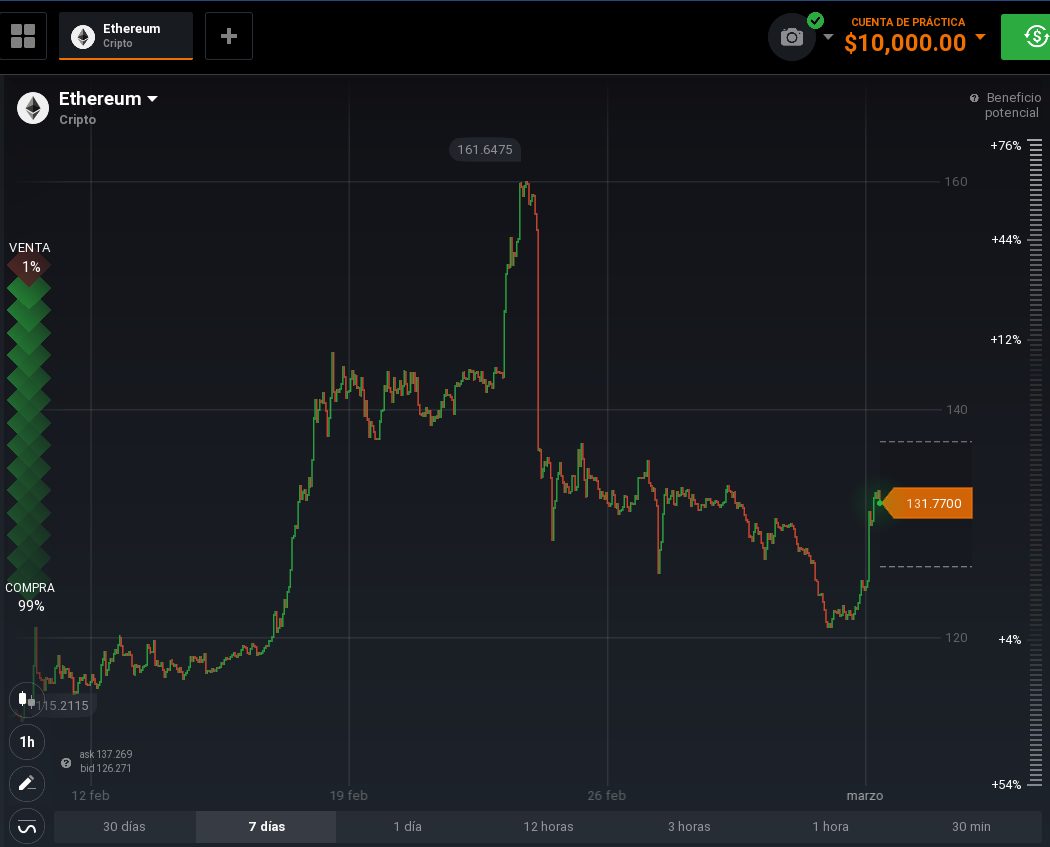Screen dimensions: 1050x847
Task: Click the marzo date label
Action: pyautogui.click(x=865, y=795)
